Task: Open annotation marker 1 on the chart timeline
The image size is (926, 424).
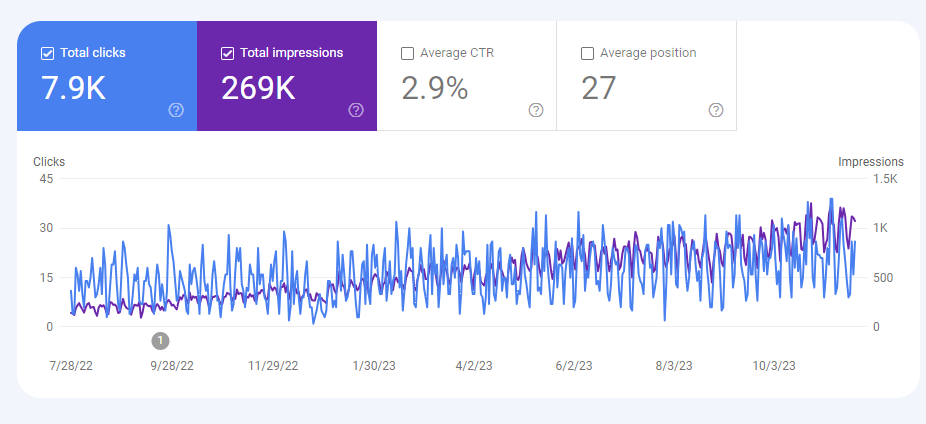Action: click(x=161, y=340)
